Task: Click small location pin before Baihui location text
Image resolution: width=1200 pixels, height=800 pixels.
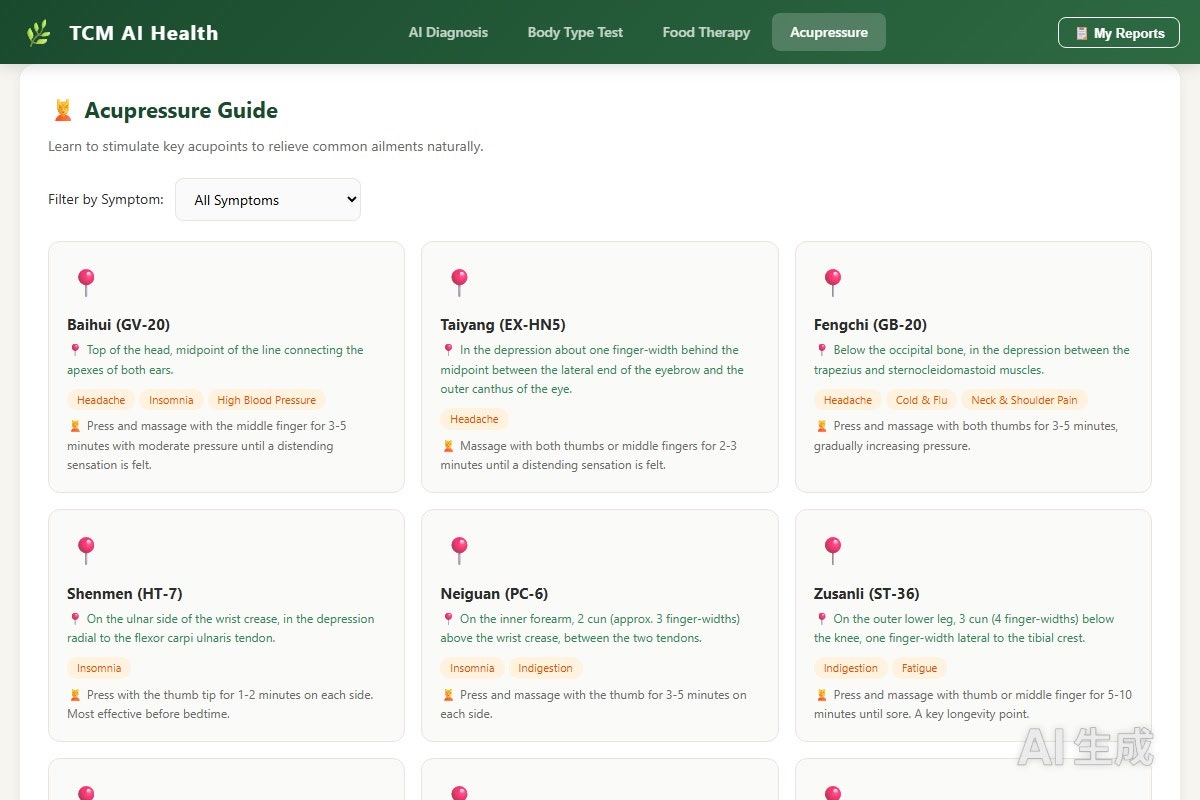Action: pyautogui.click(x=74, y=350)
